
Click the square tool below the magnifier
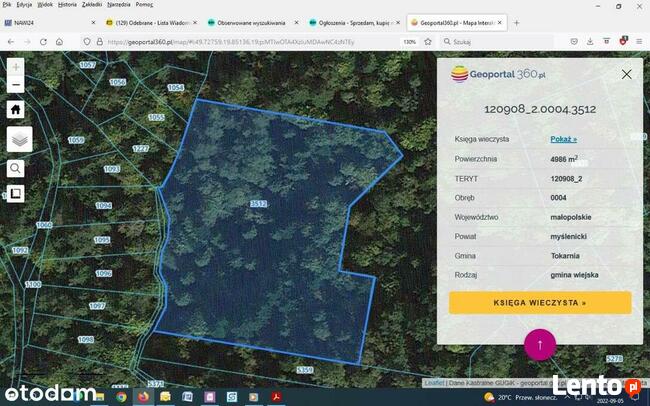tap(16, 193)
